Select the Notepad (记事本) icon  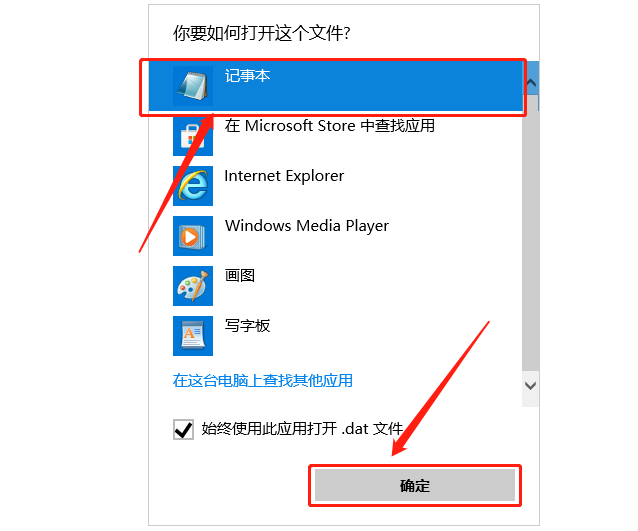coord(193,86)
